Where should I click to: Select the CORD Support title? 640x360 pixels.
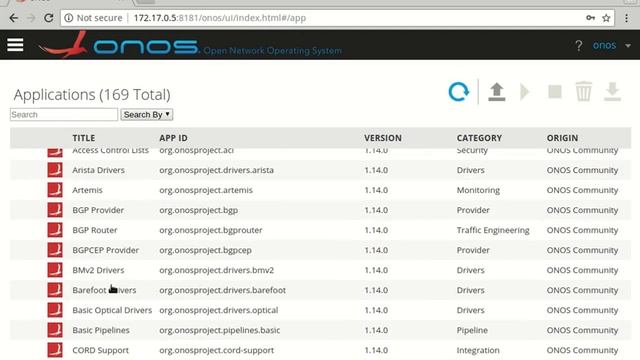click(100, 350)
